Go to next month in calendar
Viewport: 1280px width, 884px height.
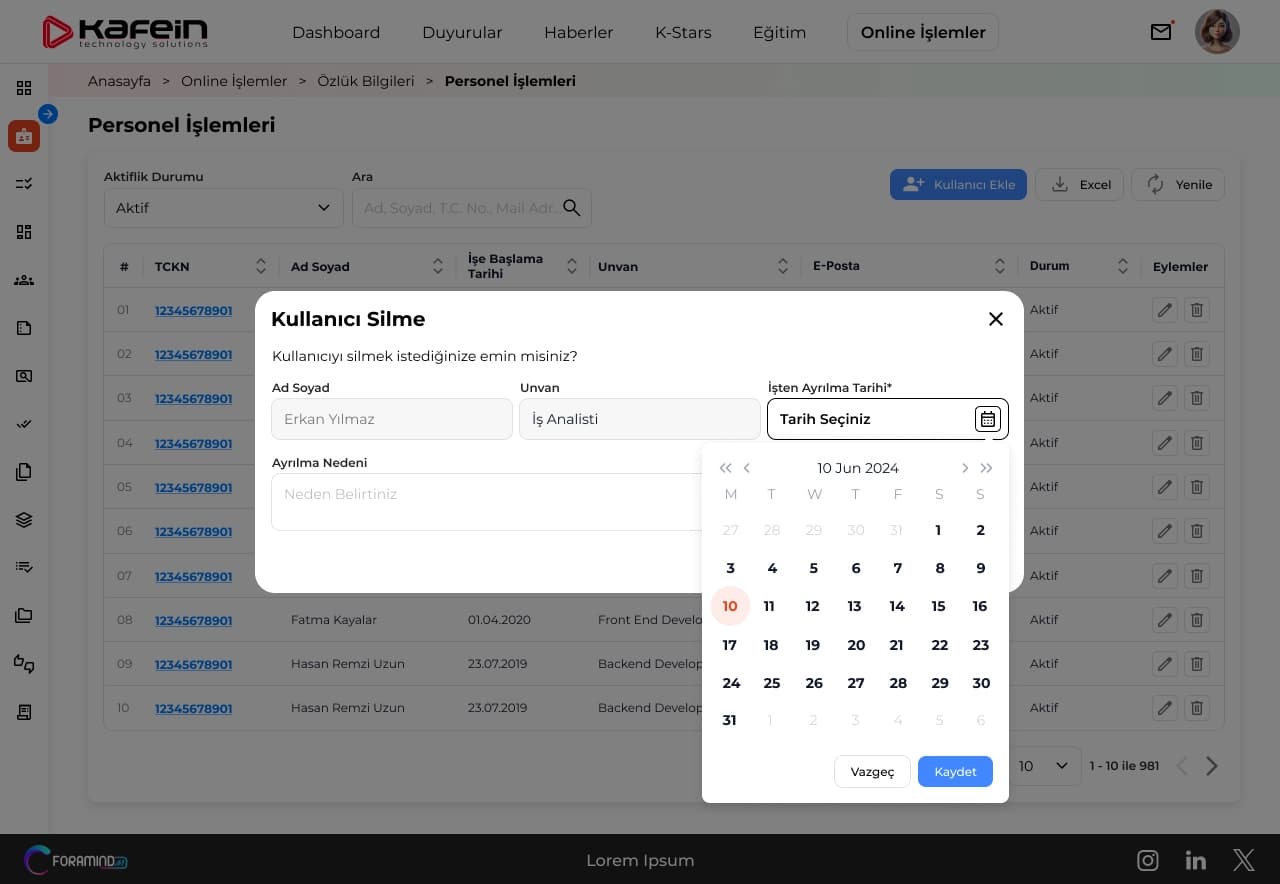point(965,468)
